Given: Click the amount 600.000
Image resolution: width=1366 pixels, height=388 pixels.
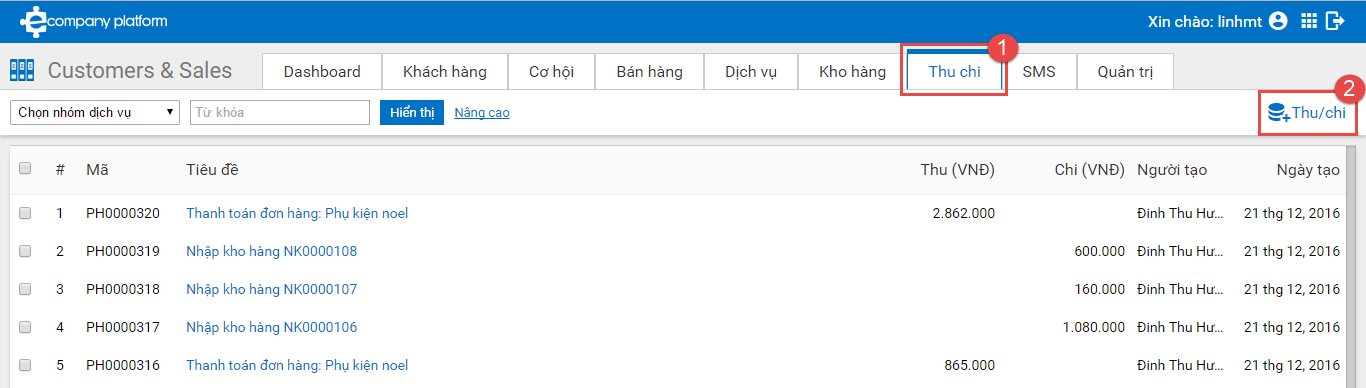Looking at the screenshot, I should click(x=1100, y=251).
